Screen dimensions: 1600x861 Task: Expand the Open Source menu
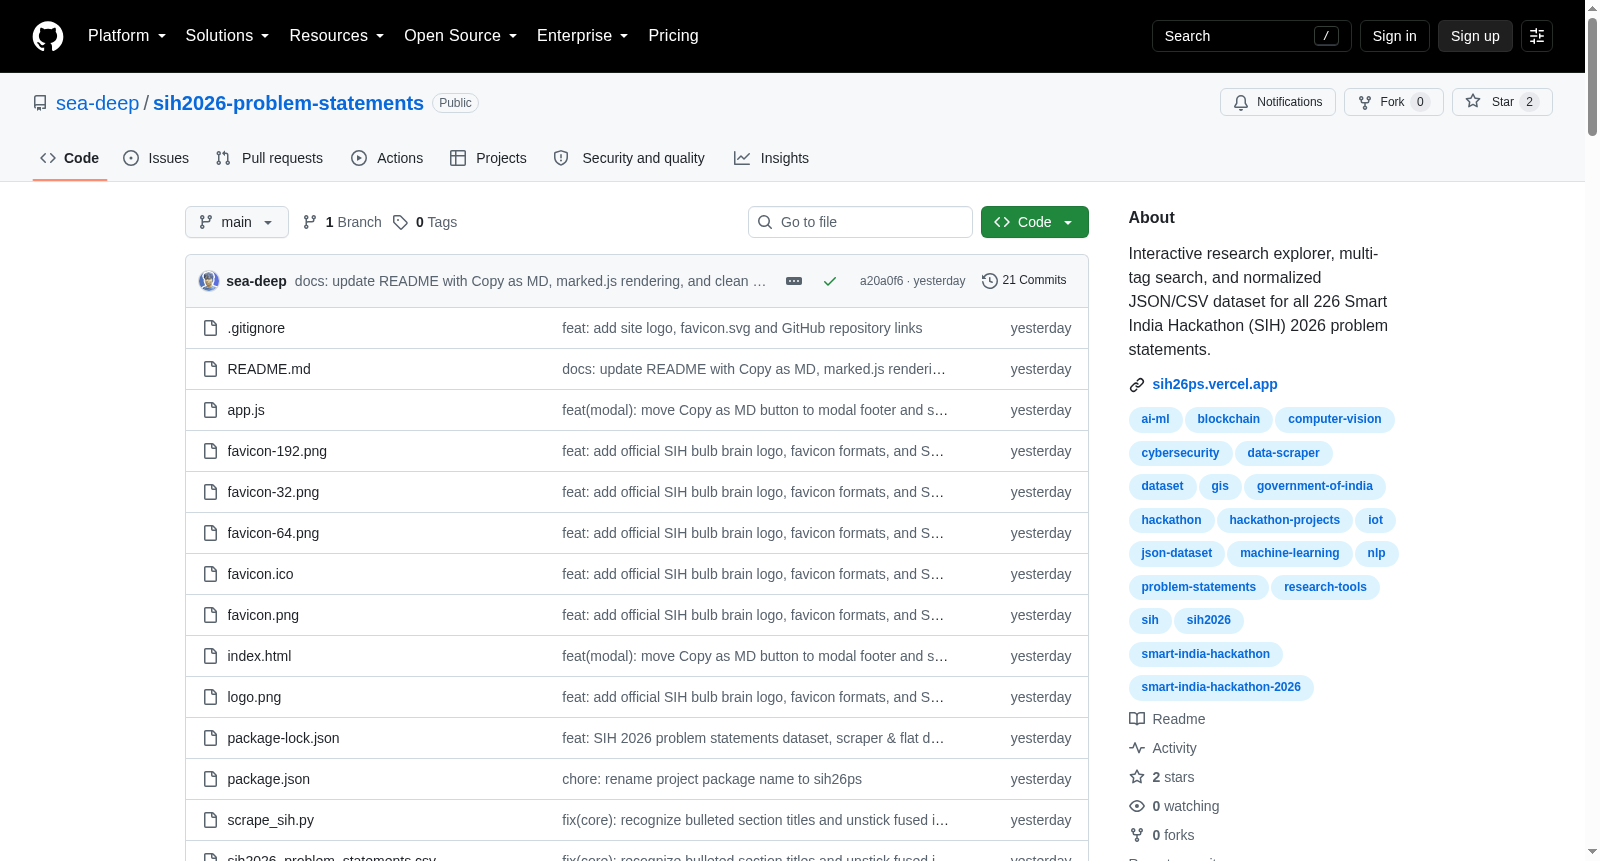(x=461, y=36)
